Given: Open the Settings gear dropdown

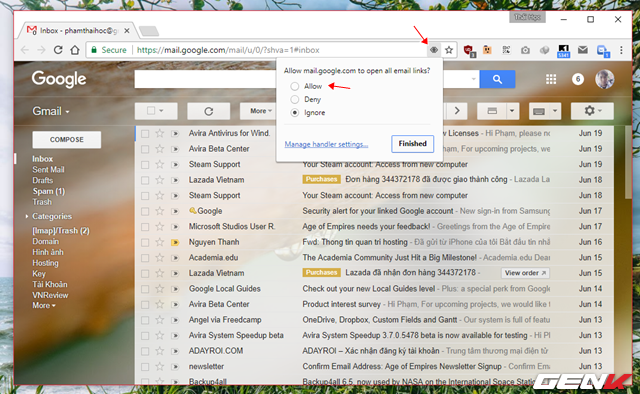Looking at the screenshot, I should pyautogui.click(x=592, y=111).
